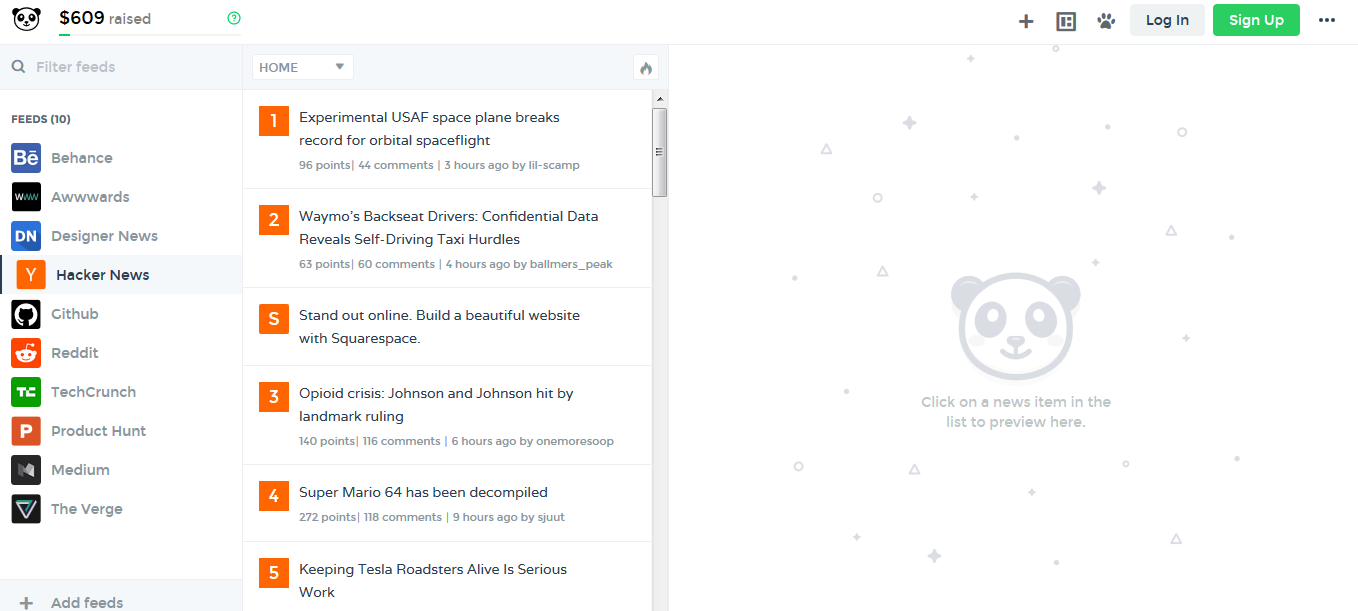Open the three-dots more options menu

tap(1327, 20)
